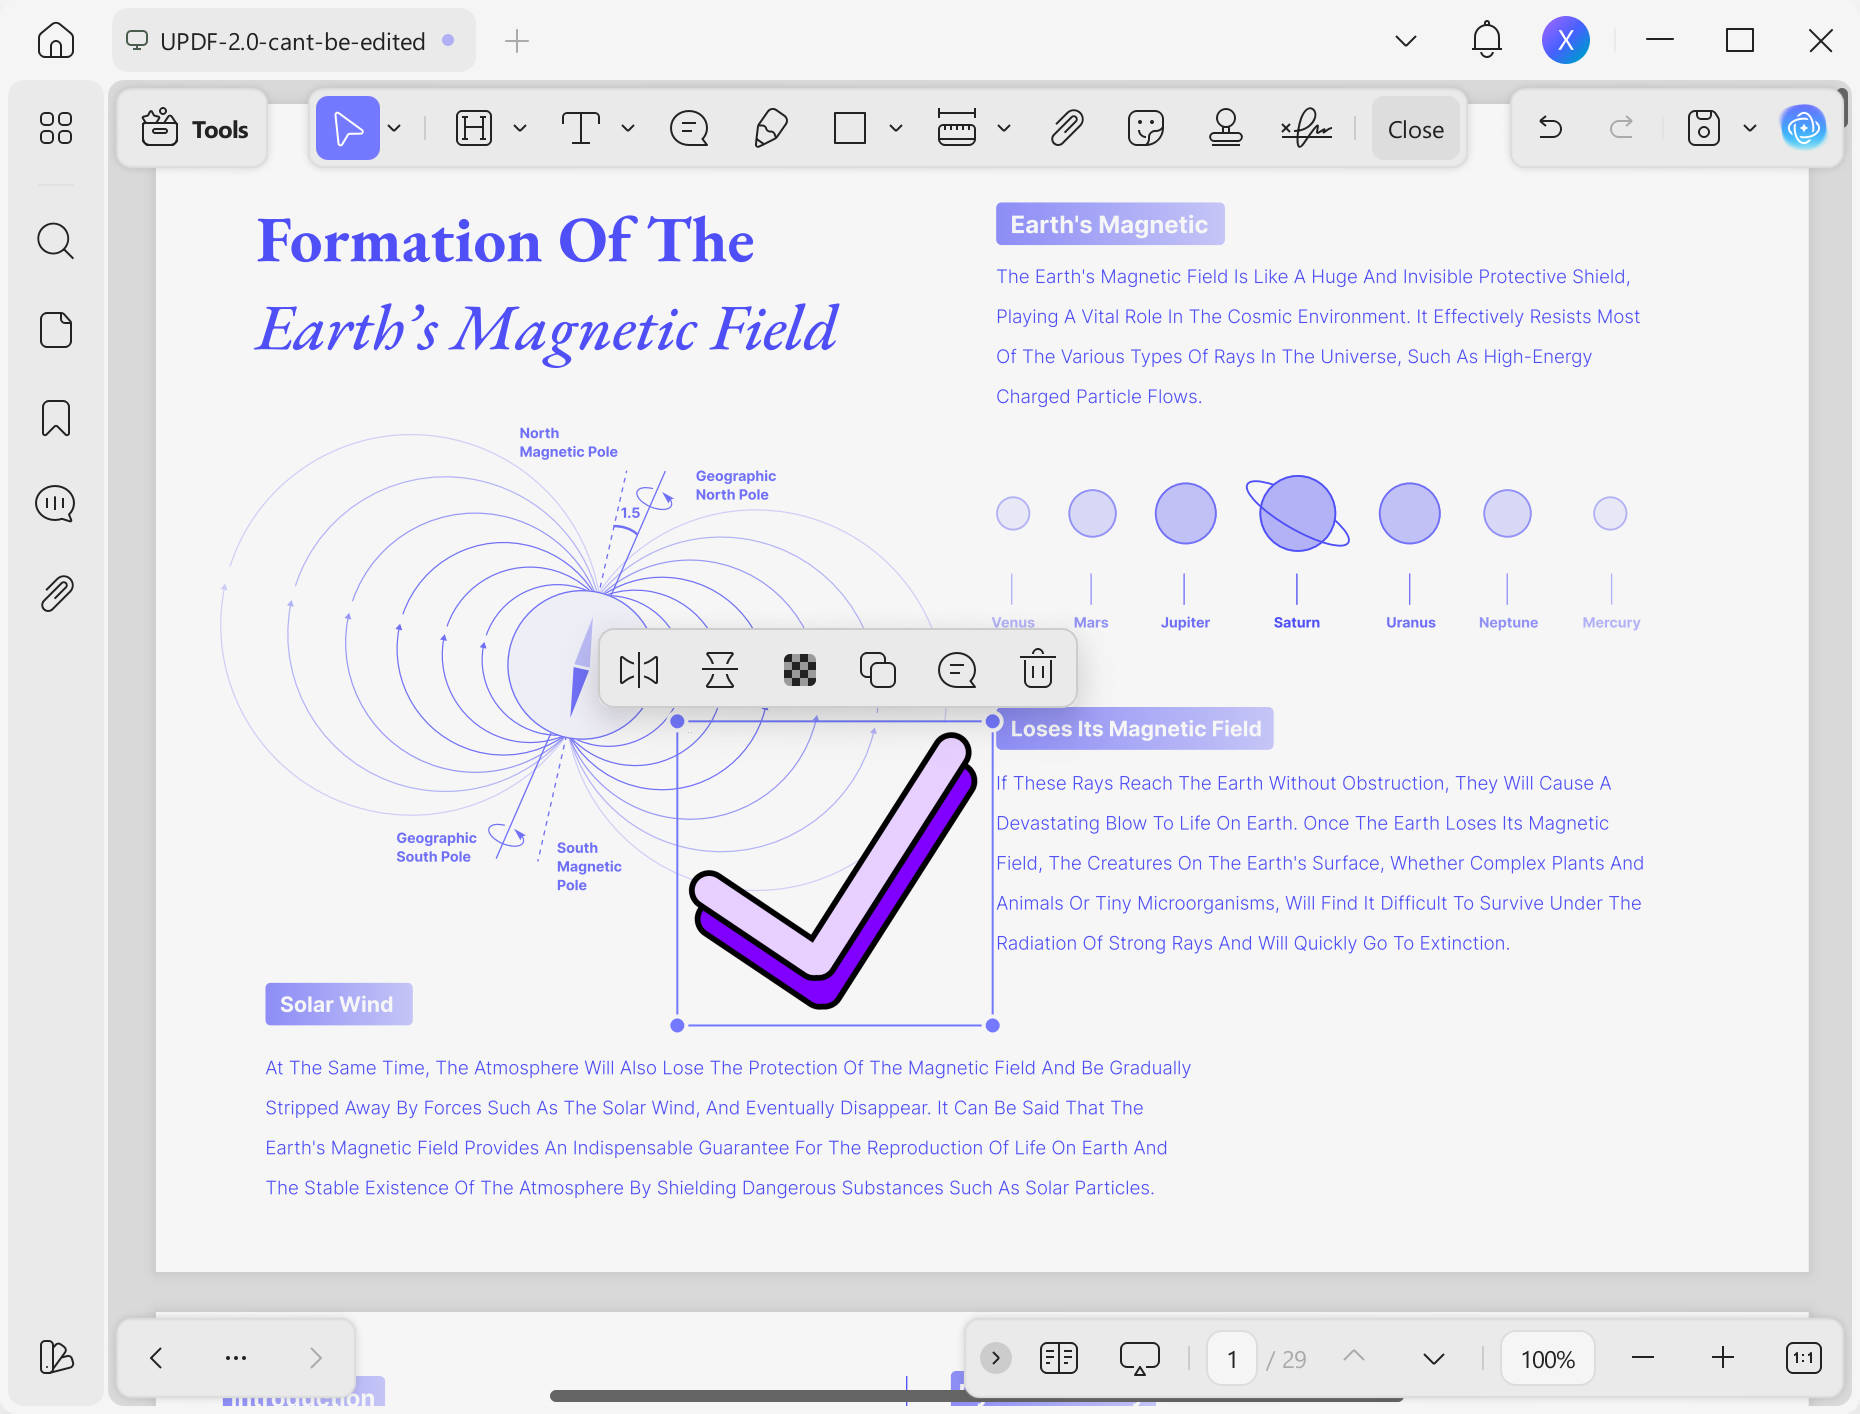1860x1414 pixels.
Task: Go to the previous page
Action: [x=1354, y=1356]
